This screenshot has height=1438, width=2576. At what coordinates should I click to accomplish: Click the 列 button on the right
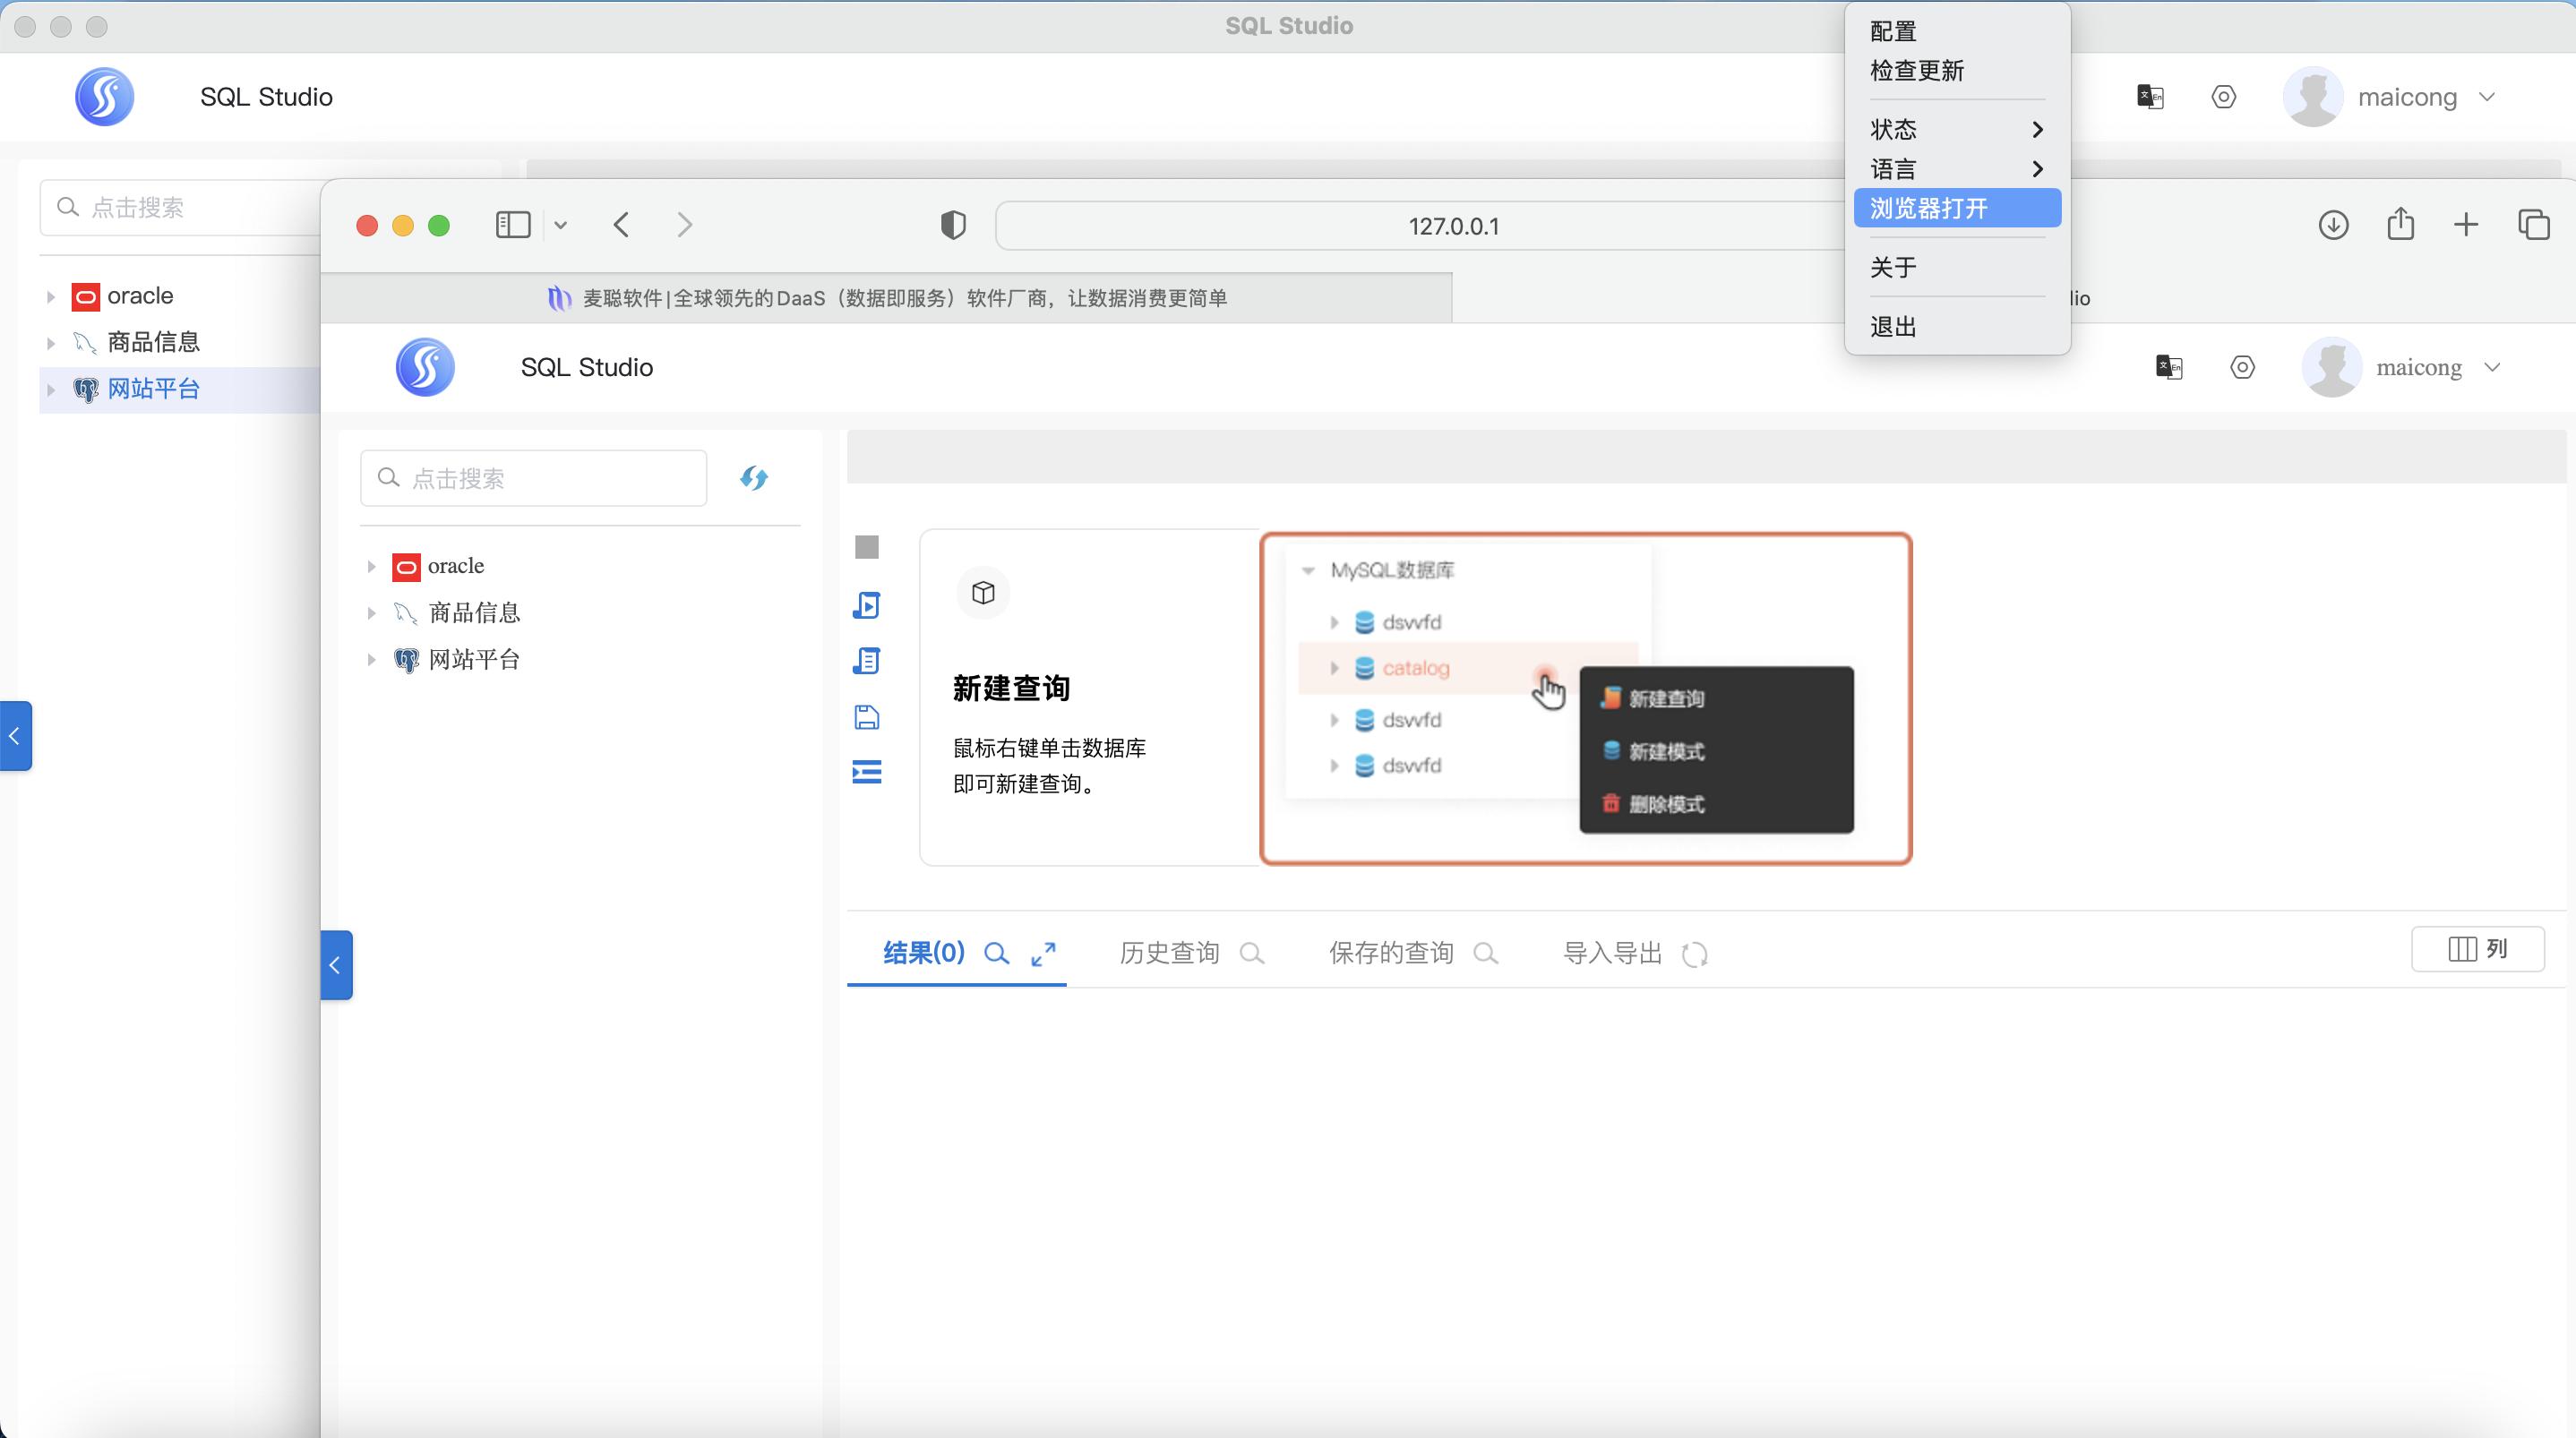tap(2477, 949)
